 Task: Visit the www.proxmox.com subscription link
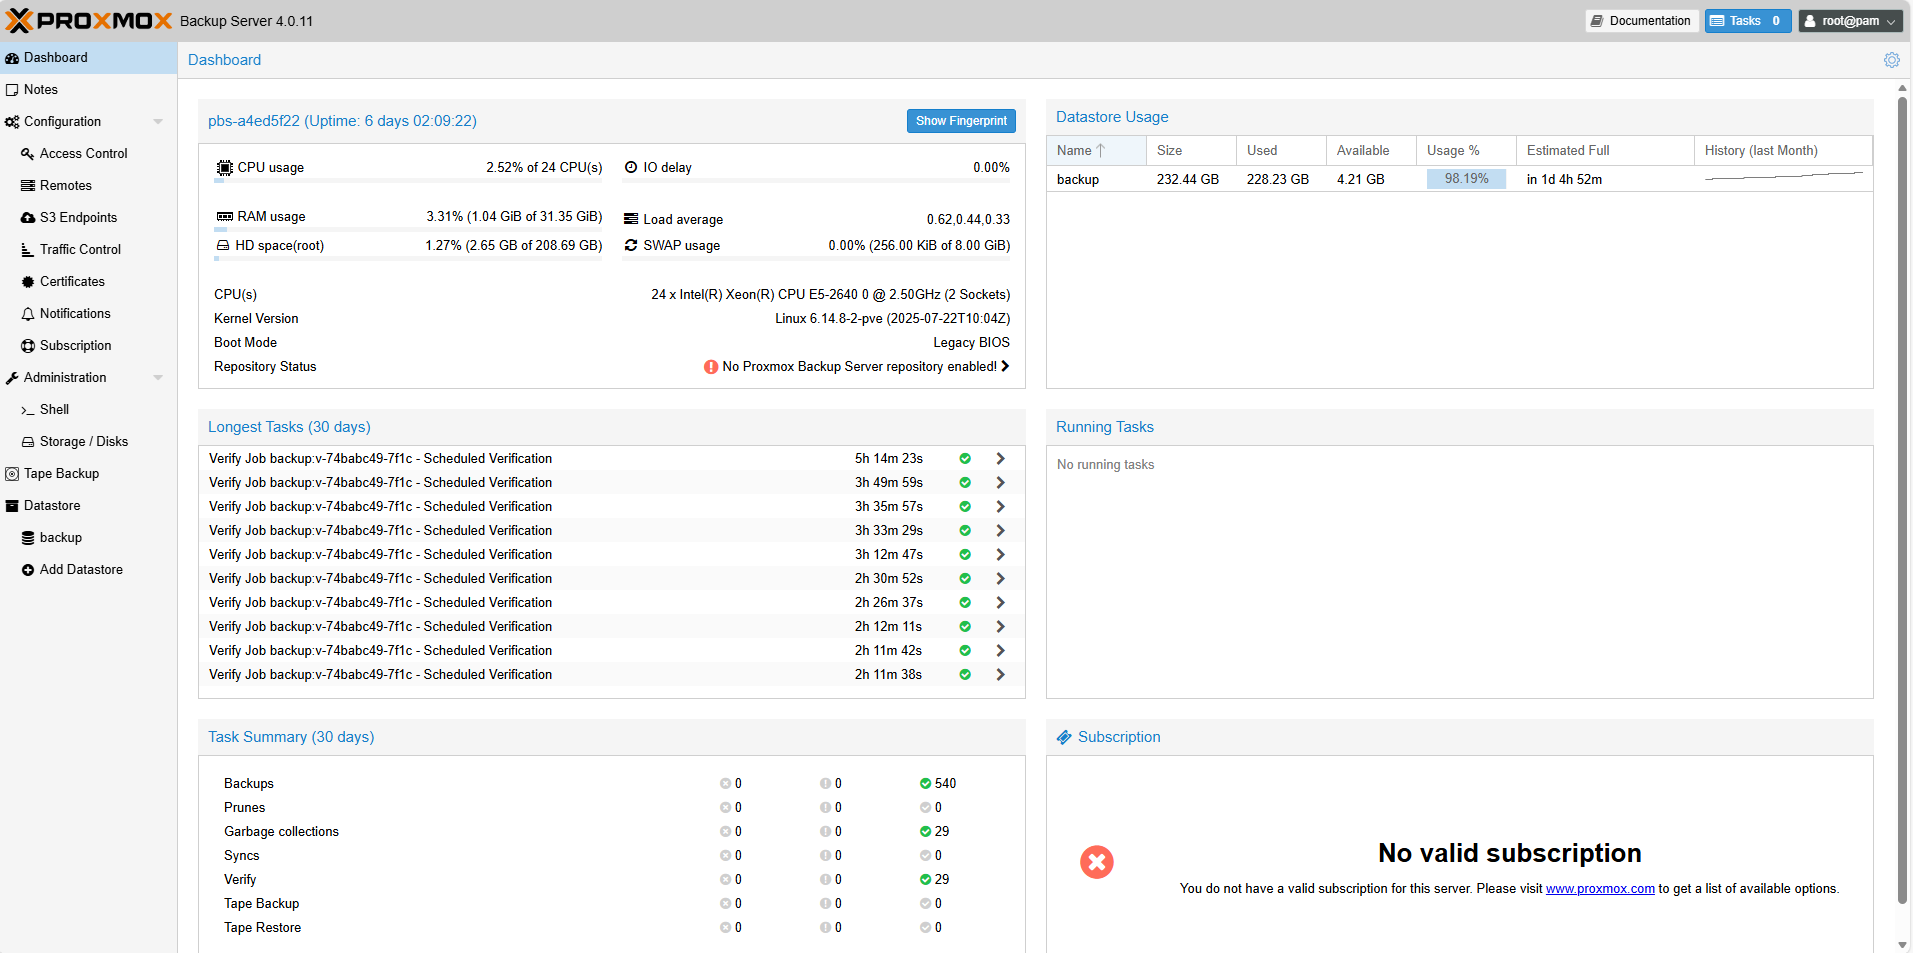click(1599, 888)
